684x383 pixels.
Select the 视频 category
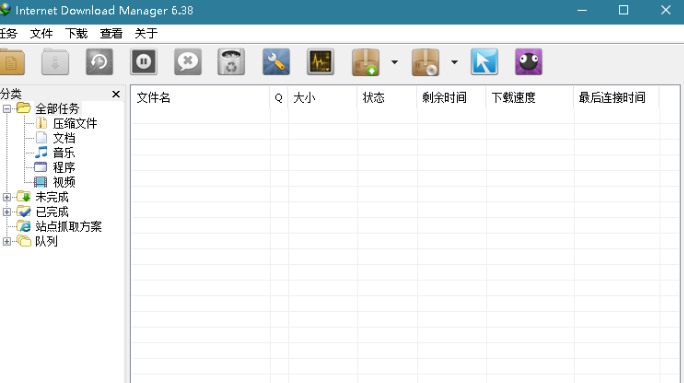(x=64, y=182)
